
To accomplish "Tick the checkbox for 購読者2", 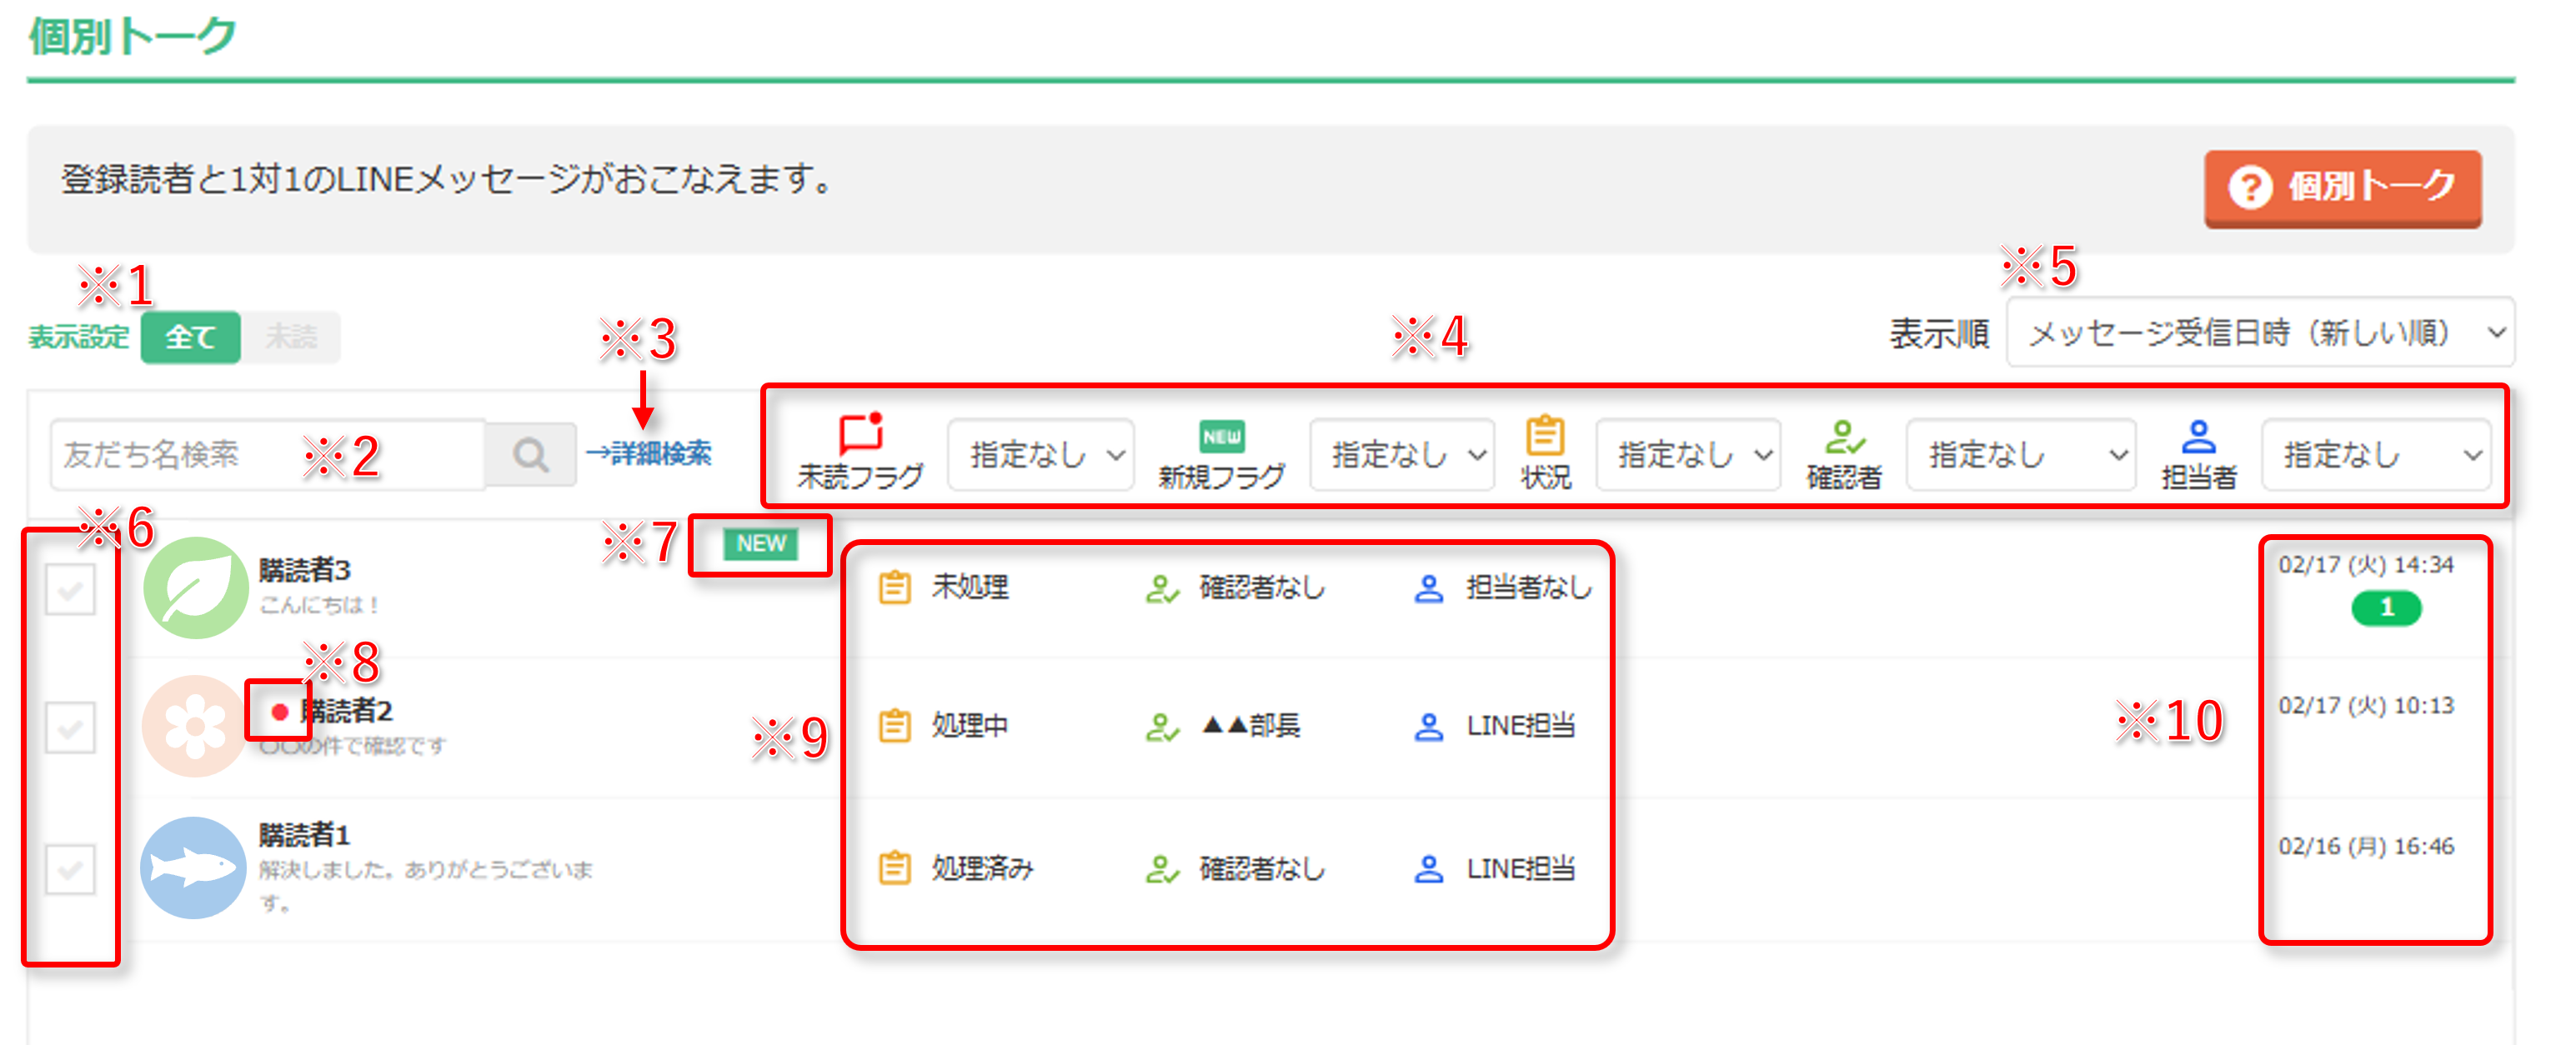I will point(71,727).
